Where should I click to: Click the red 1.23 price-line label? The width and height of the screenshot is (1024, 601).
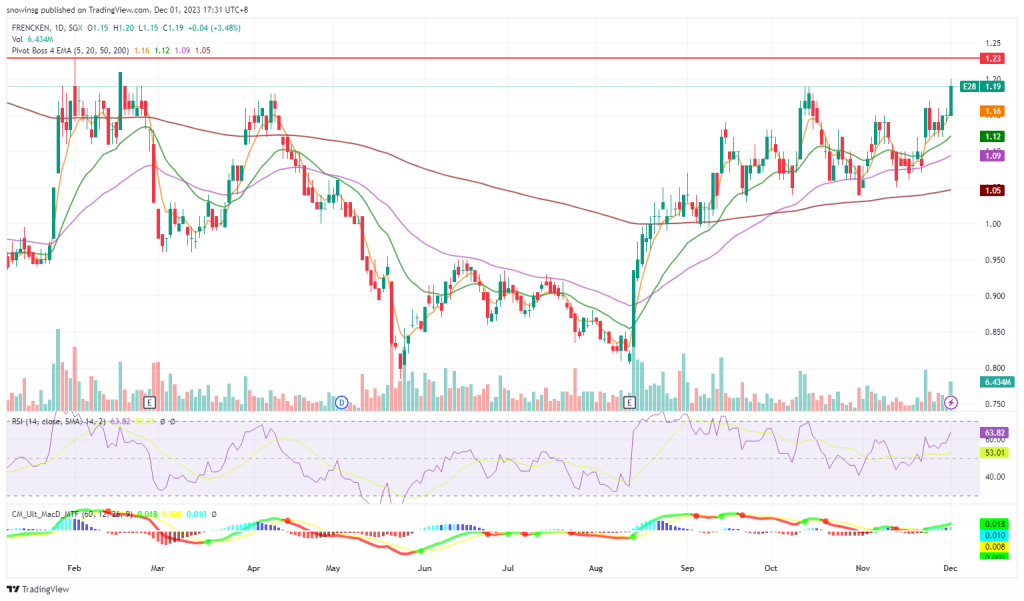pyautogui.click(x=993, y=59)
